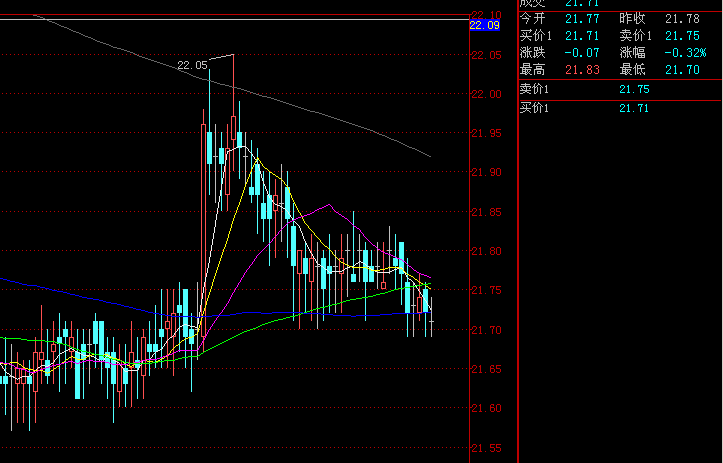Select the 卖价1 label in the 买价1 summary row
723x463 pixels.
pos(635,36)
